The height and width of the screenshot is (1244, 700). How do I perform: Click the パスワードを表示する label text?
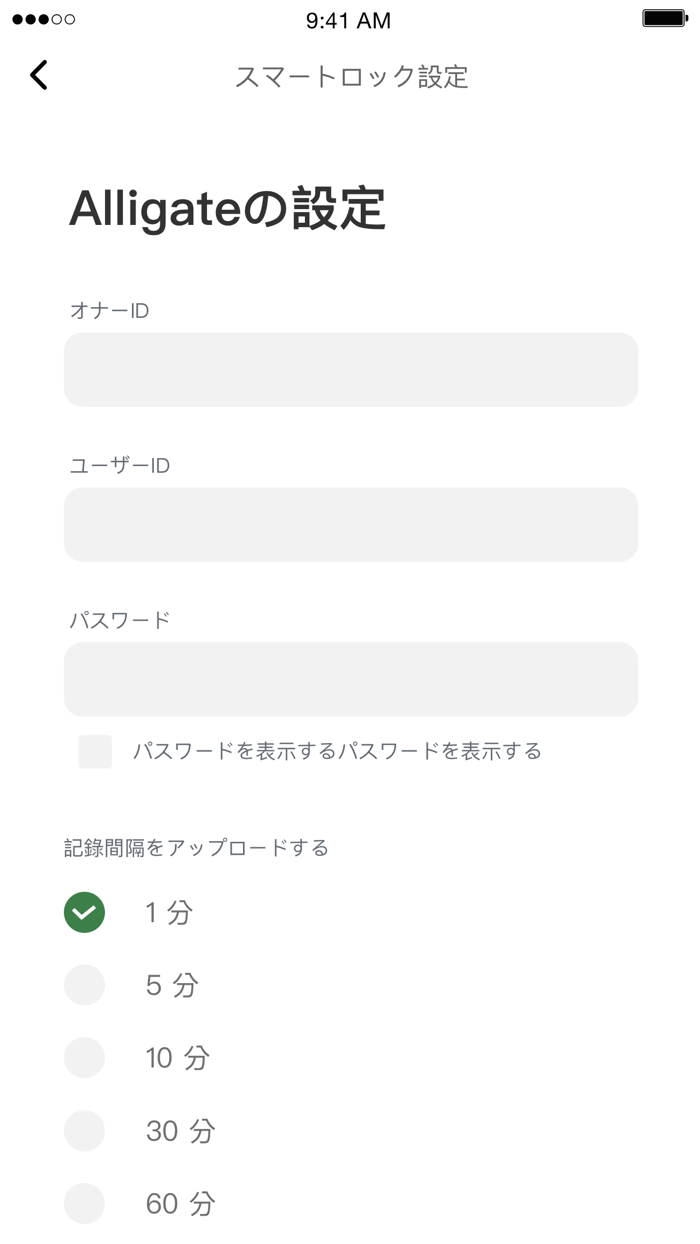point(337,751)
